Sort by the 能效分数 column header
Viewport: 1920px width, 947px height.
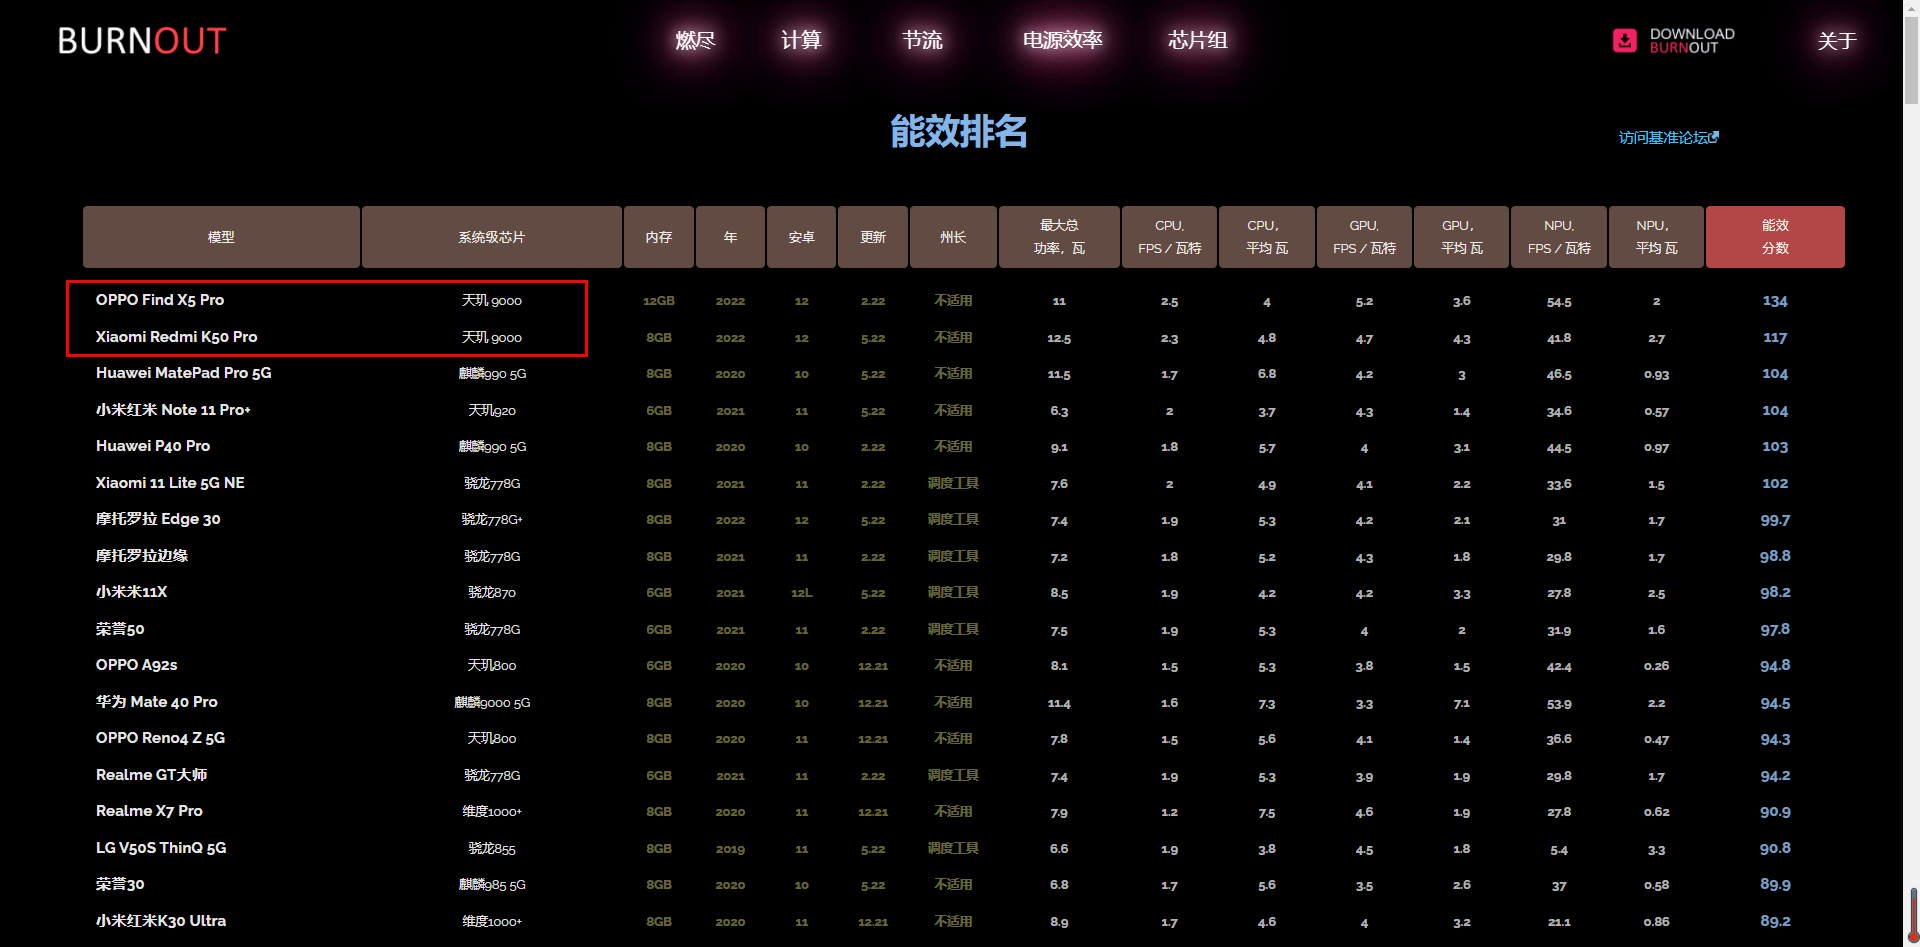point(1775,237)
